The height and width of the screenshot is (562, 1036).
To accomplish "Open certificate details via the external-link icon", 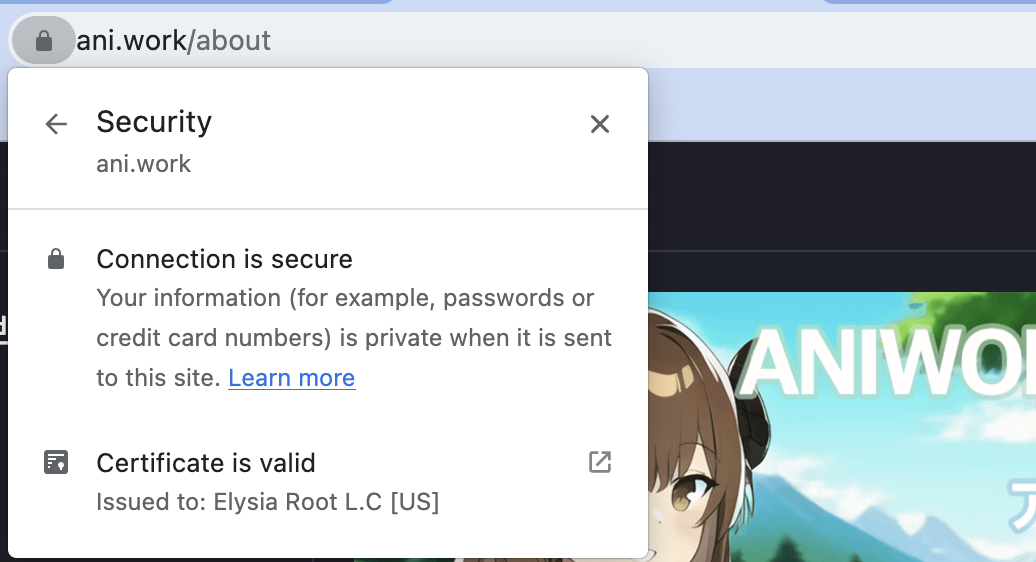I will (x=599, y=462).
